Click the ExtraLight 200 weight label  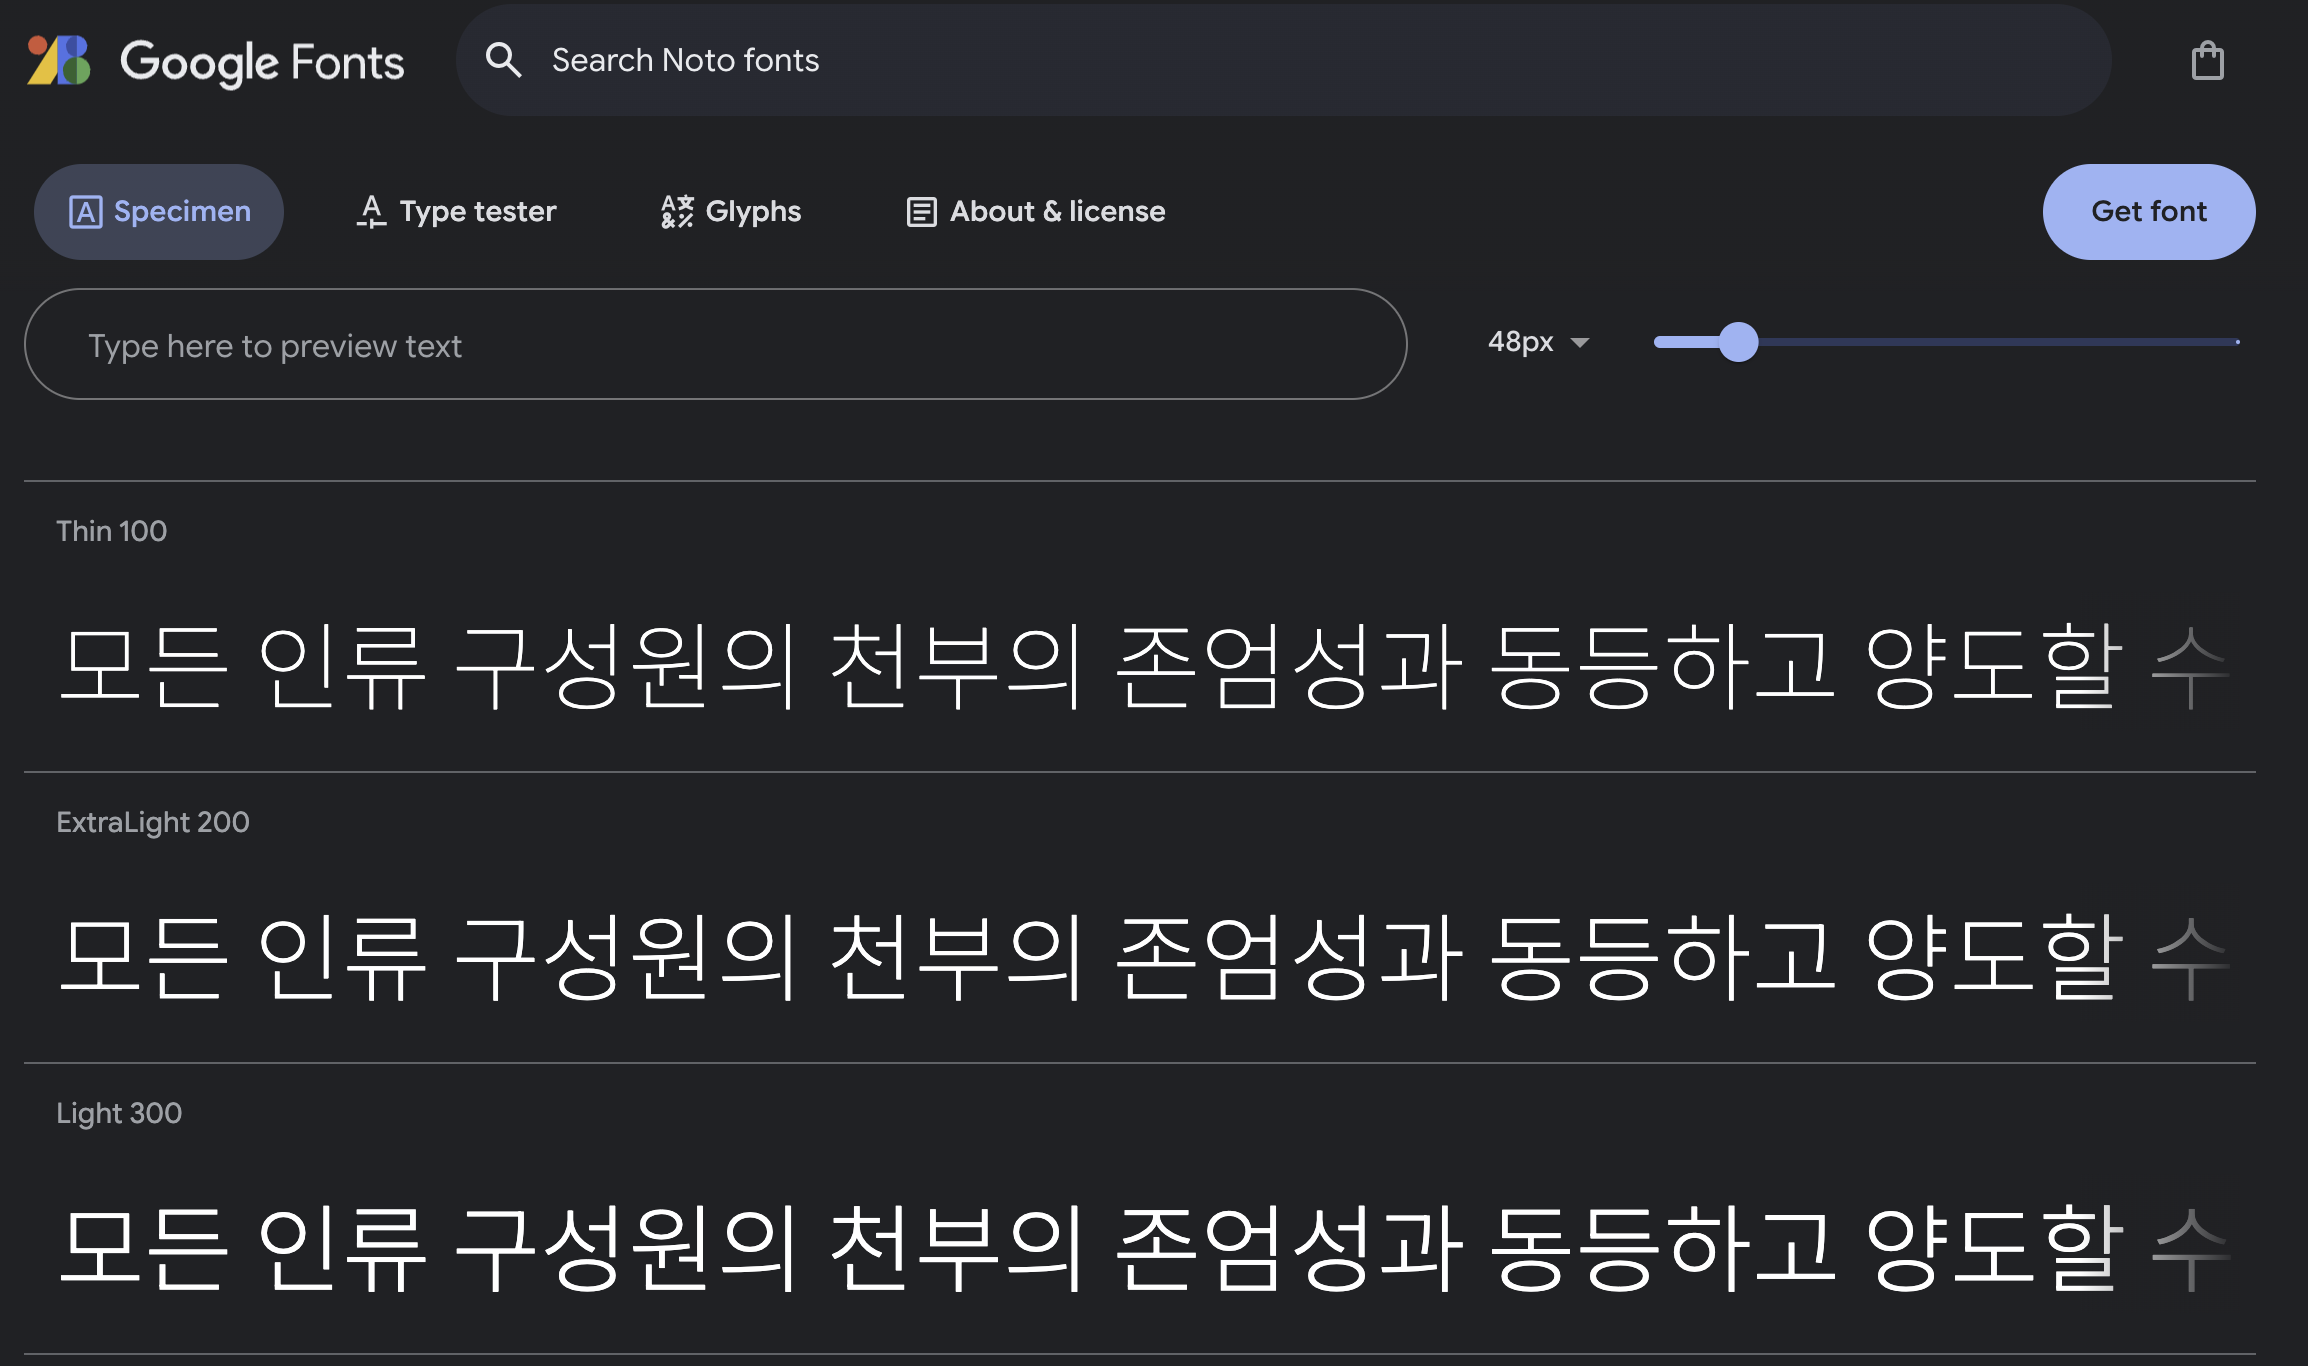point(153,822)
